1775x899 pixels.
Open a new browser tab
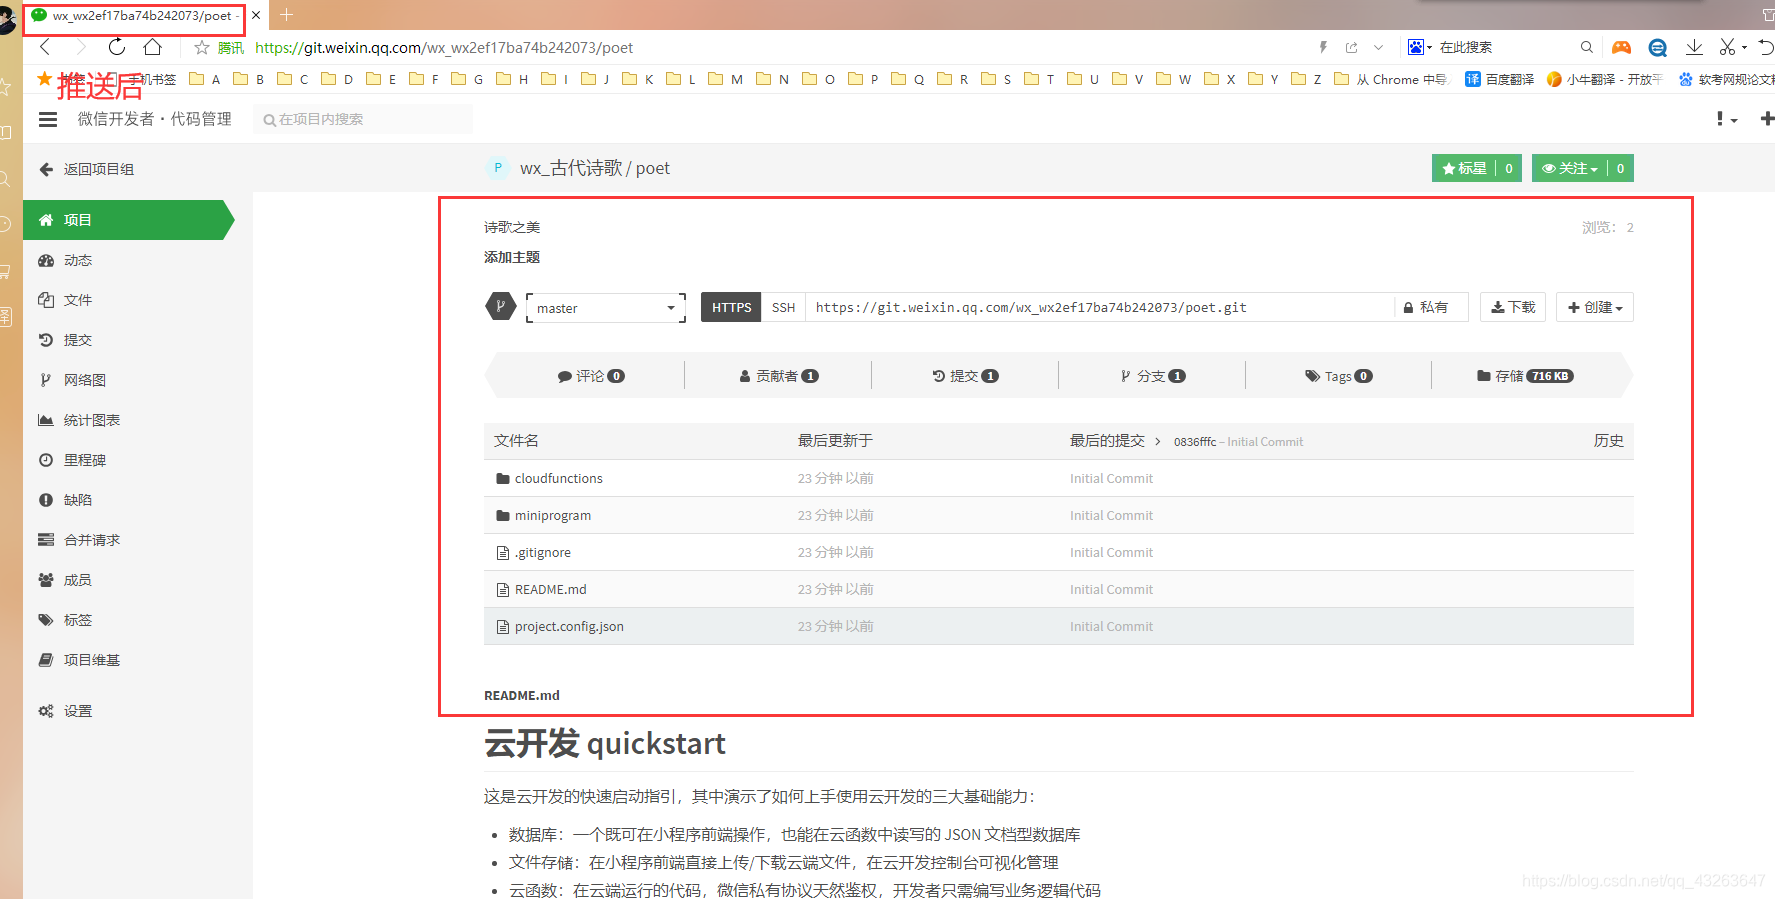click(x=286, y=15)
